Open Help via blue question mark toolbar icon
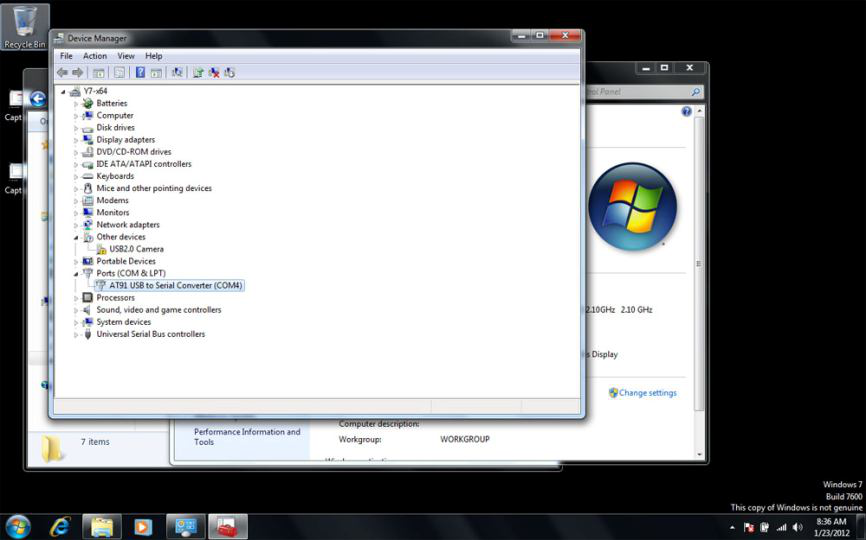Viewport: 866px width, 540px height. 140,72
